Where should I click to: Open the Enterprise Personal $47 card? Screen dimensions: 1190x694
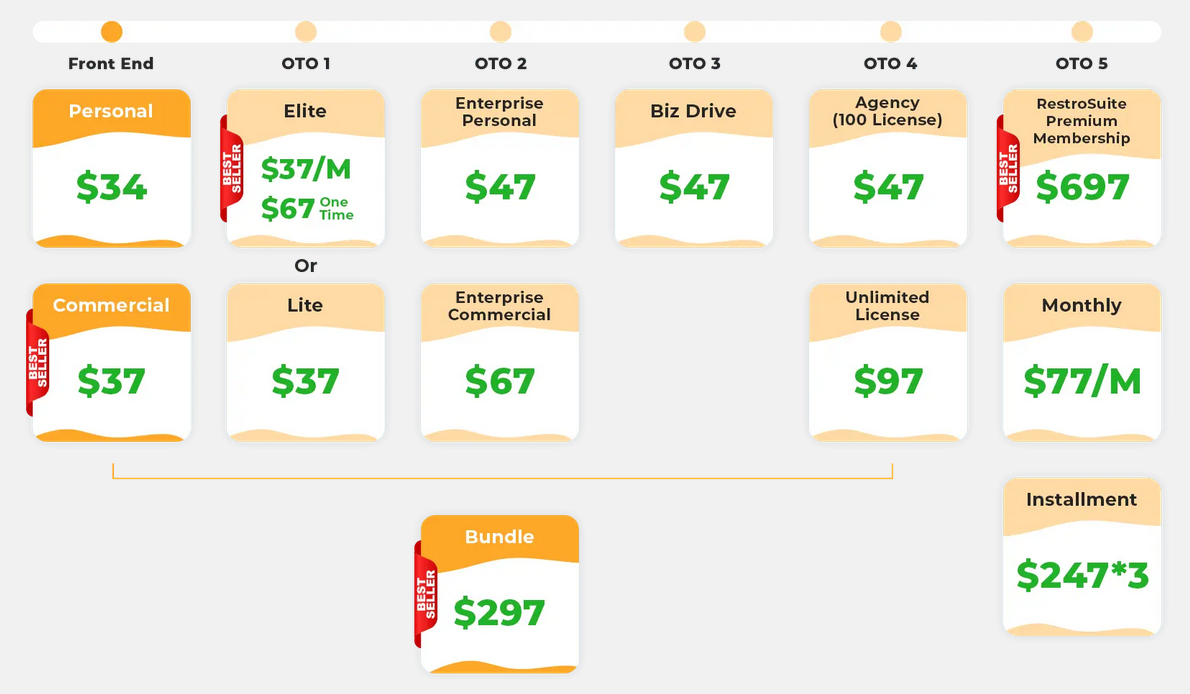pos(500,169)
